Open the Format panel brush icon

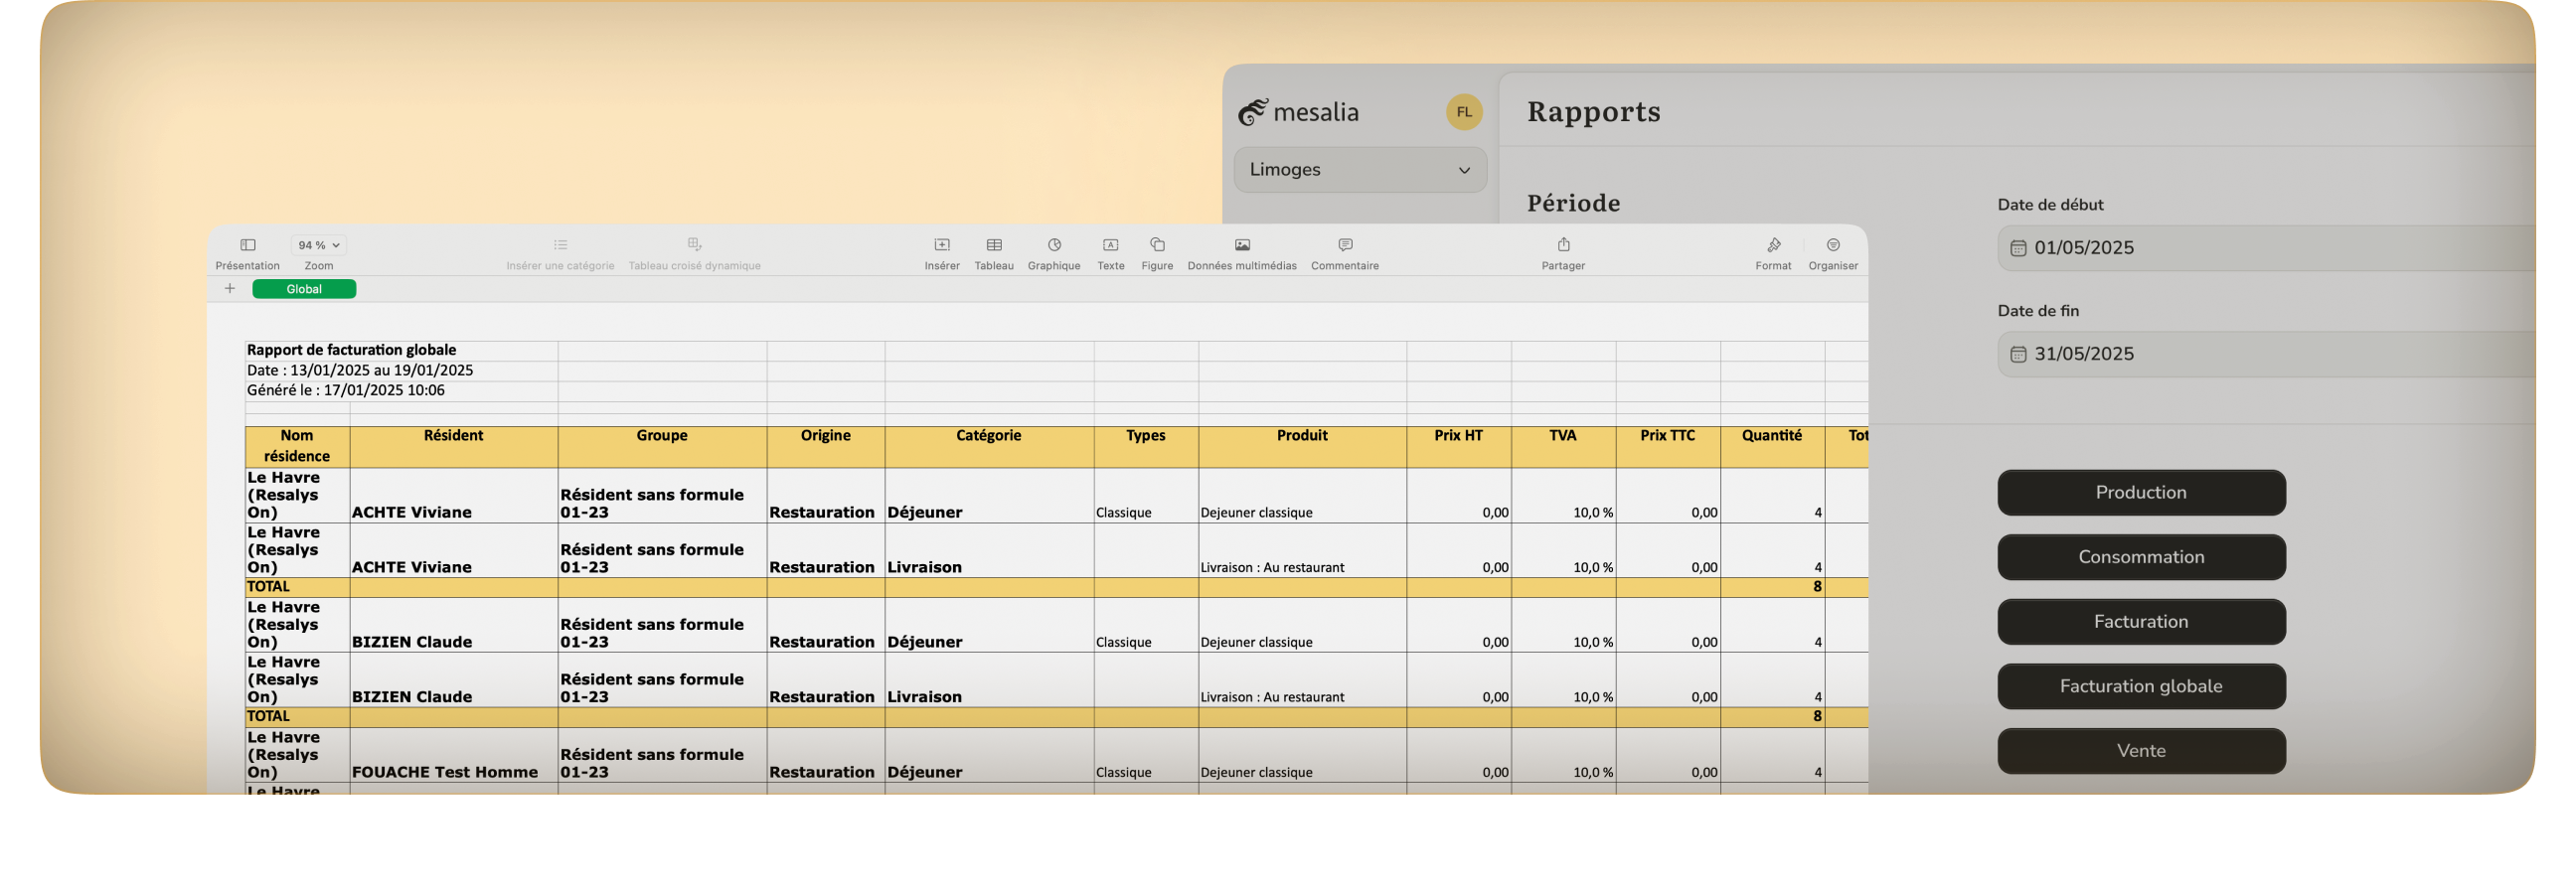(1773, 245)
